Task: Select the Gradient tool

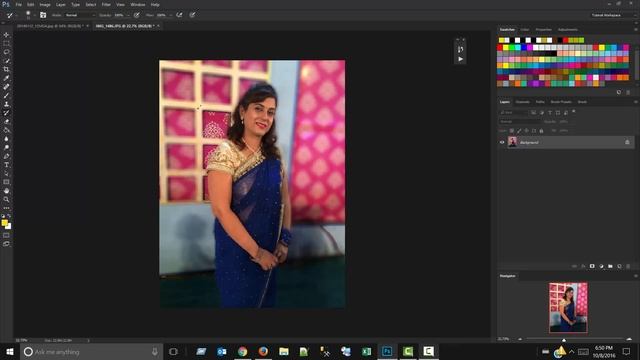Action: coord(6,130)
